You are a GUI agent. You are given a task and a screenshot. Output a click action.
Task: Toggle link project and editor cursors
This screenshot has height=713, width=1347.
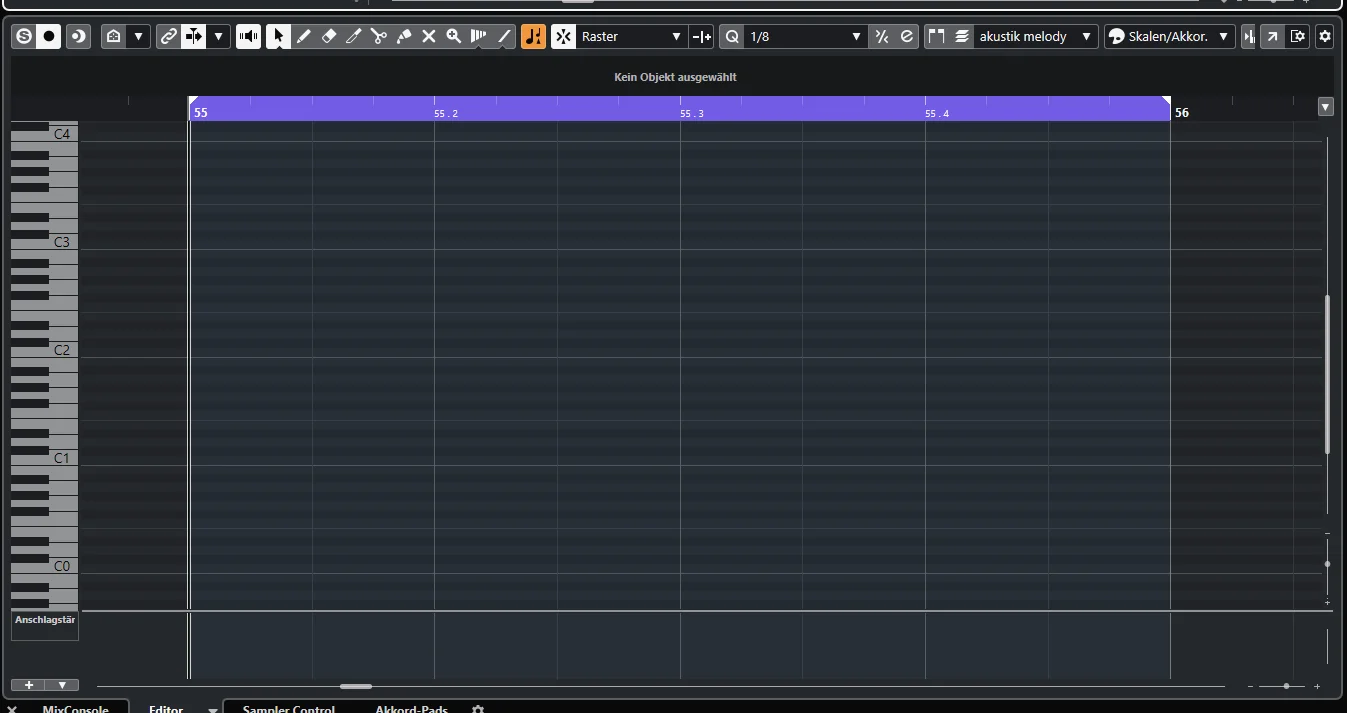(x=169, y=37)
